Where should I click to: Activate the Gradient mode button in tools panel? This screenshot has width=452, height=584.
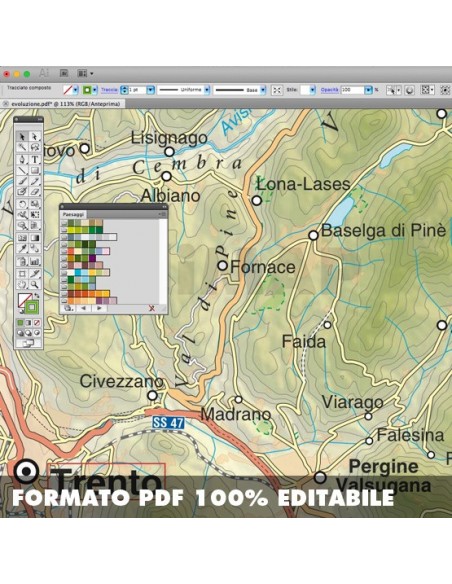(28, 323)
